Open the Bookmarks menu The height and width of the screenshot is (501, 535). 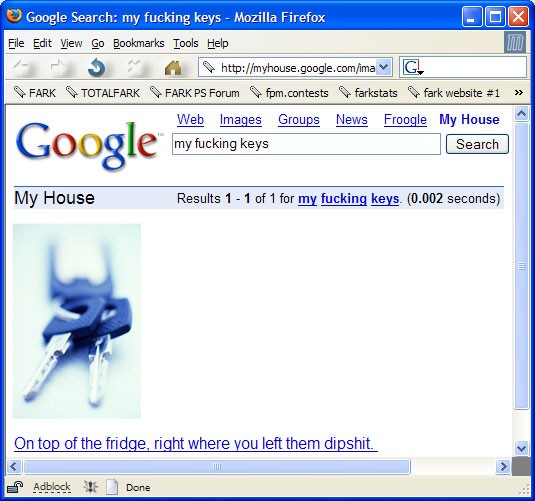tap(139, 43)
